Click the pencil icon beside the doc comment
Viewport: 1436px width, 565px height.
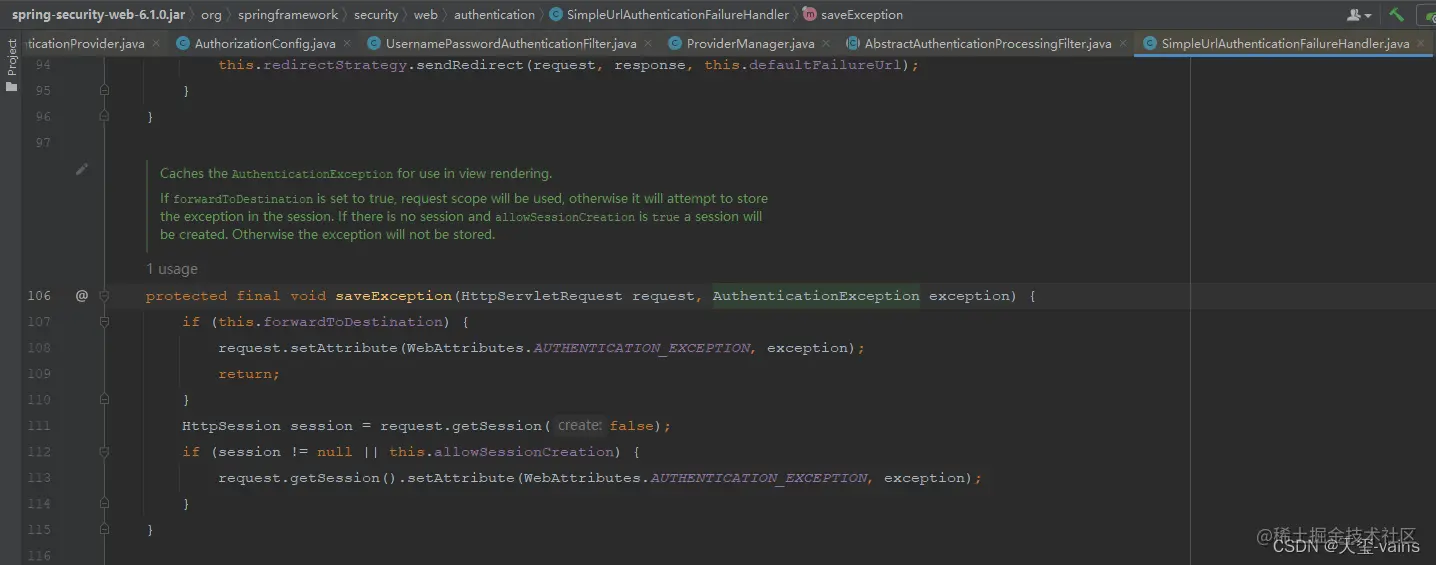(82, 170)
